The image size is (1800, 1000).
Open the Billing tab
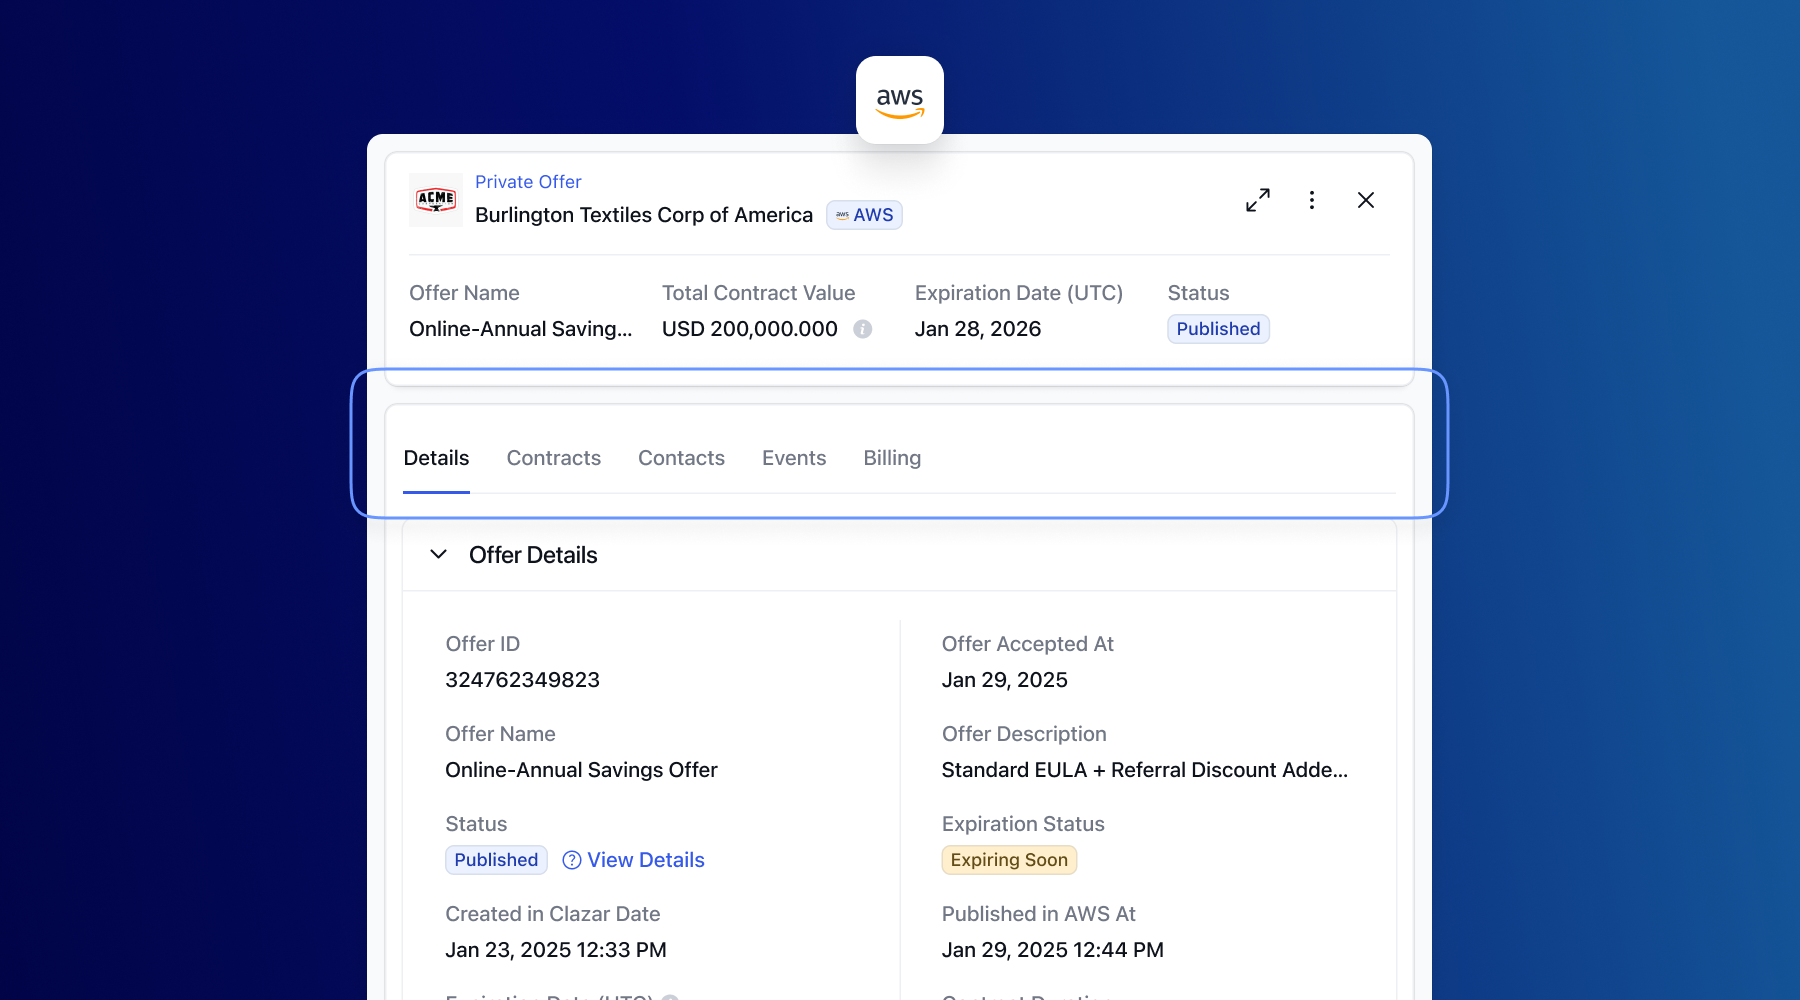[892, 458]
